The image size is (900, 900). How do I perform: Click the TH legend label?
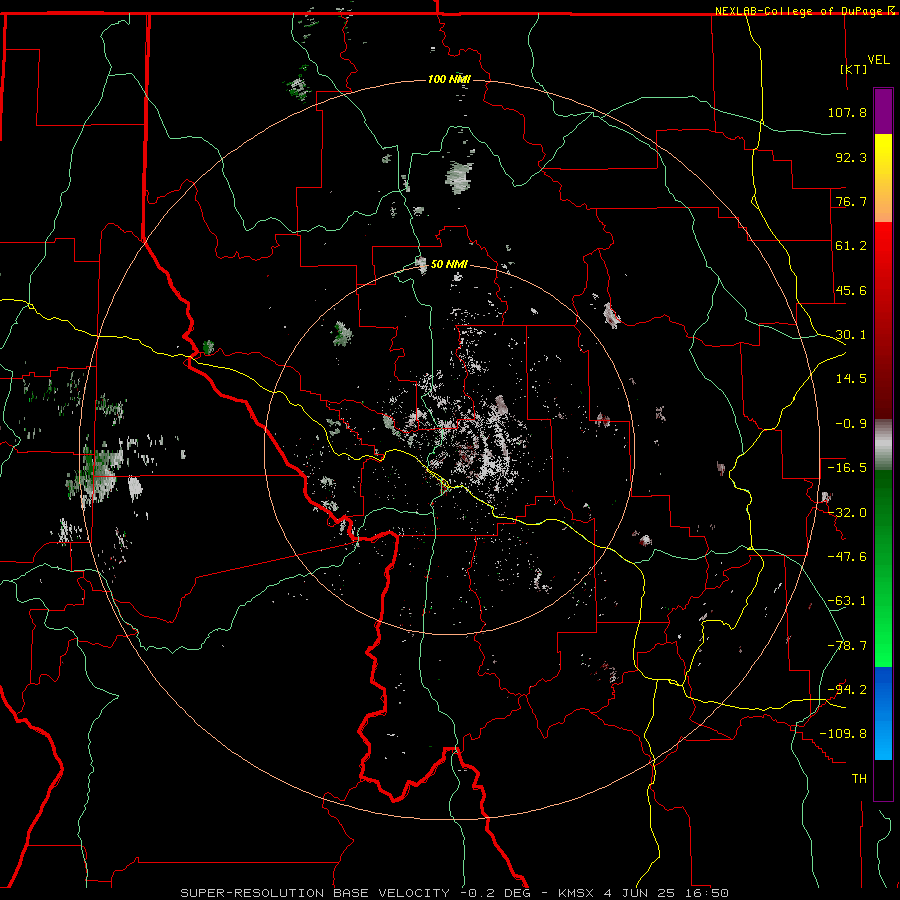tap(859, 779)
